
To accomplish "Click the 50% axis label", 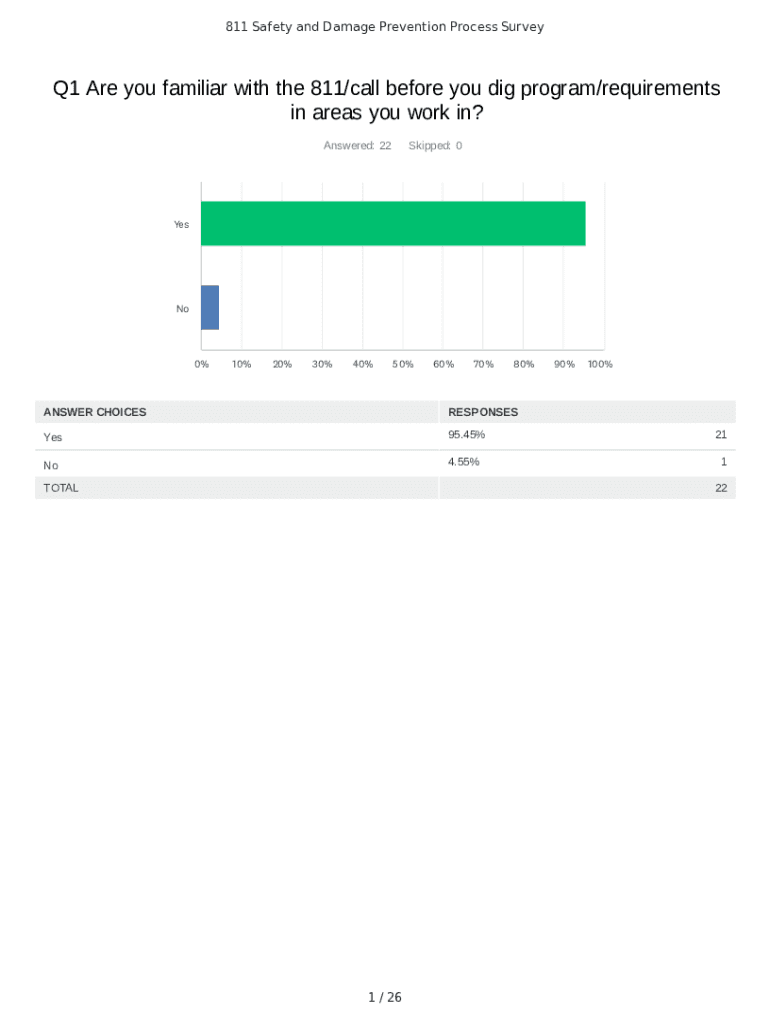I will (403, 365).
